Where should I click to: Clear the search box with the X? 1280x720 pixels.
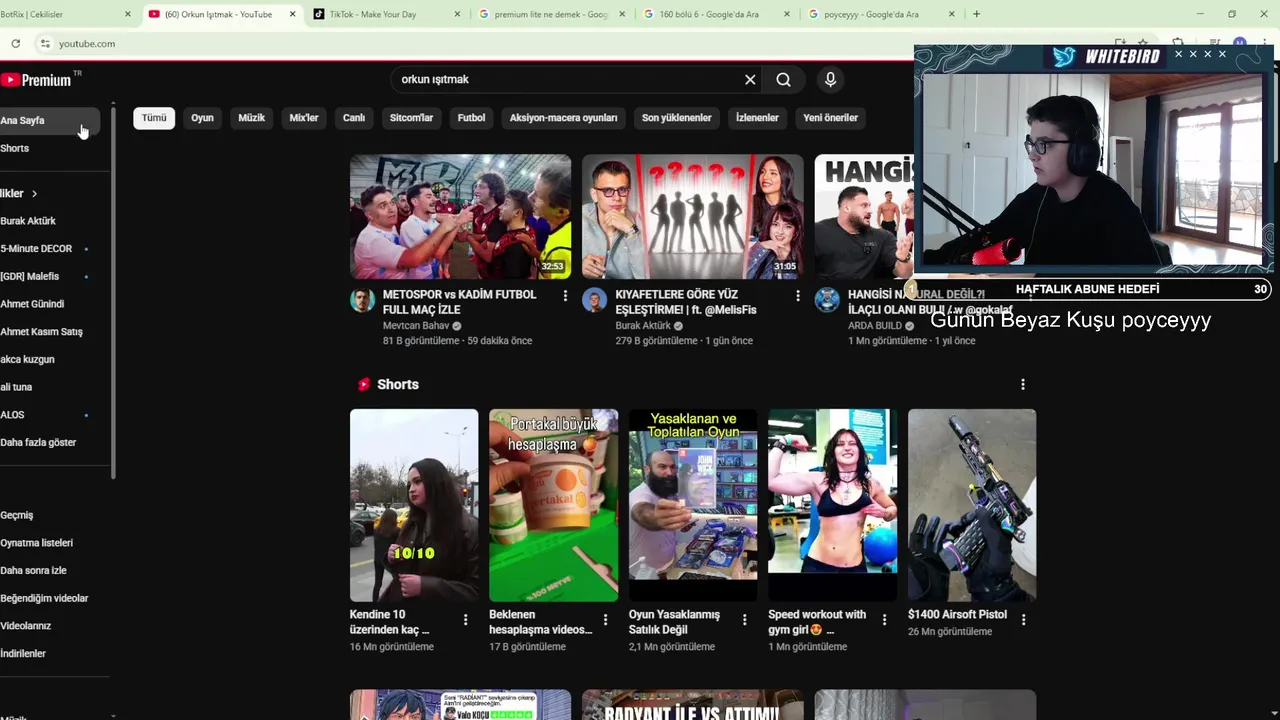click(750, 80)
